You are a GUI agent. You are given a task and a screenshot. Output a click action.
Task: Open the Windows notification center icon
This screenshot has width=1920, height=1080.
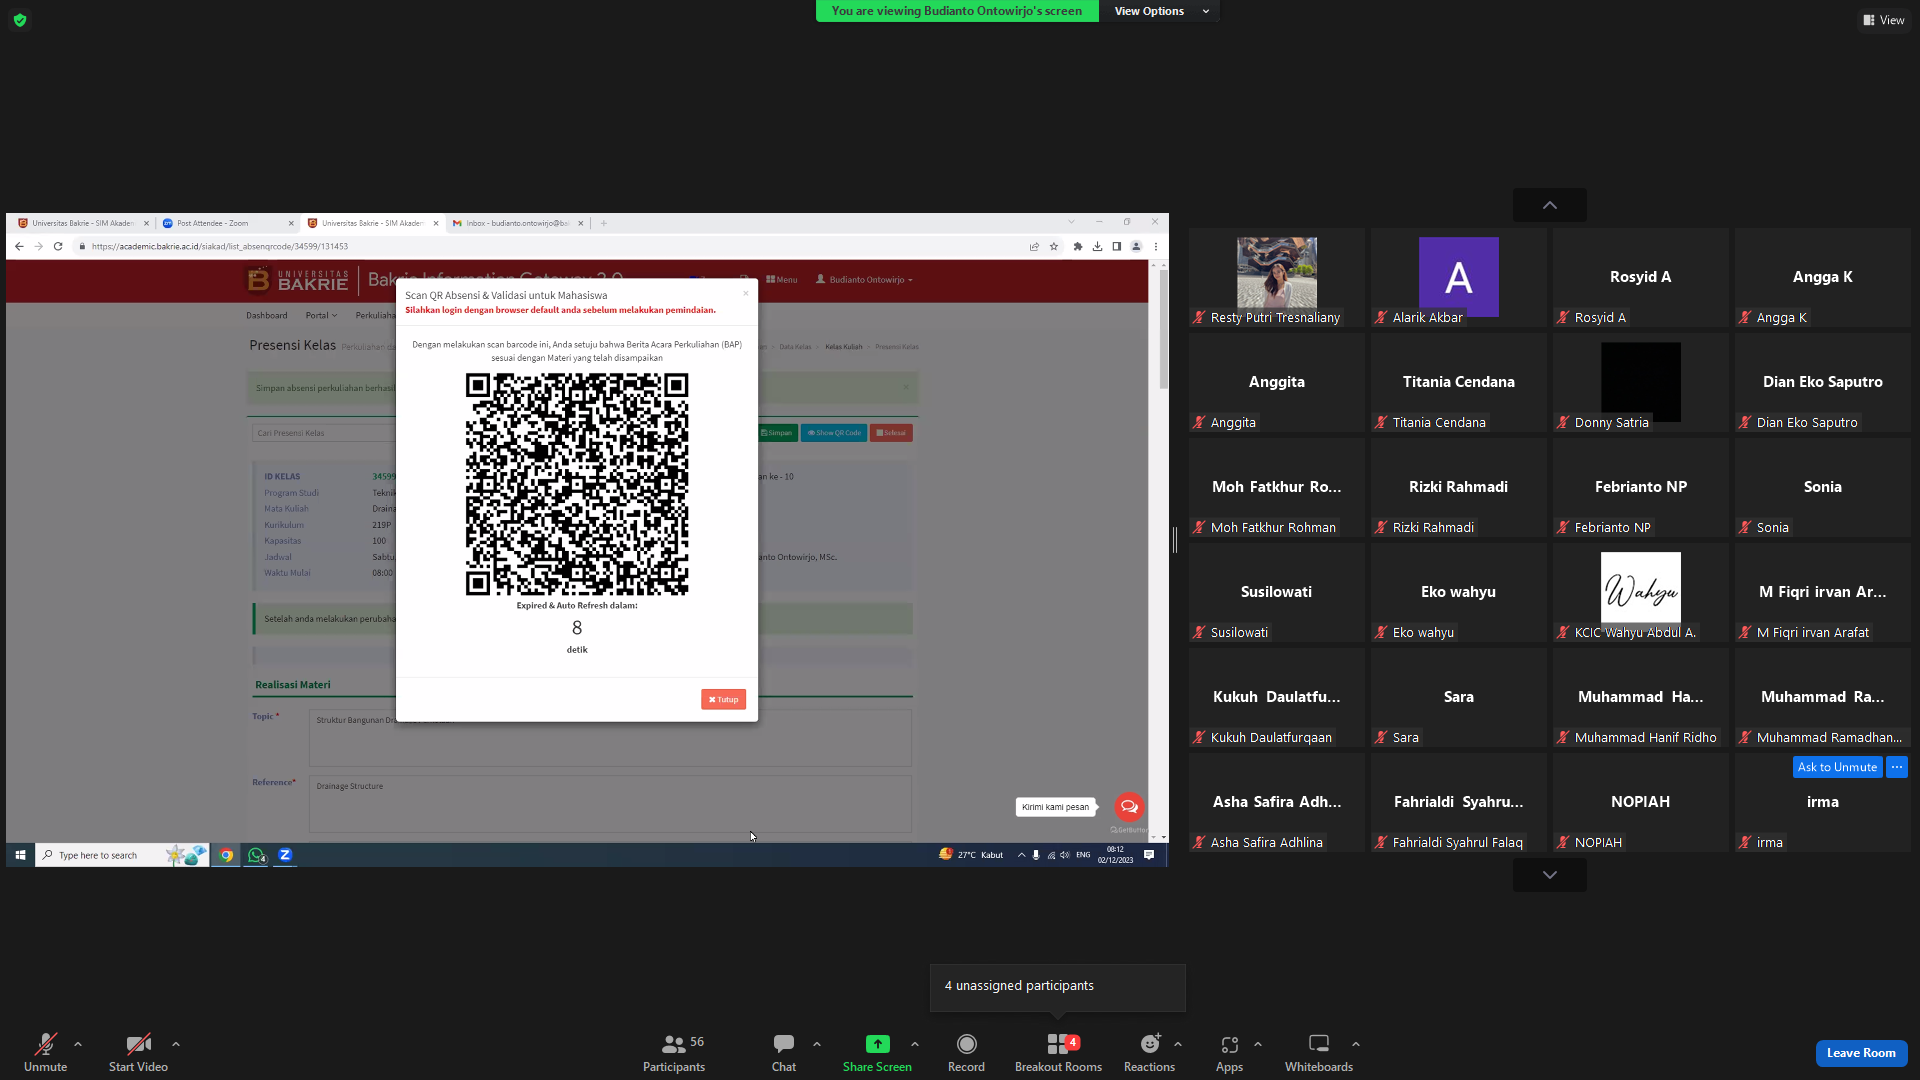pyautogui.click(x=1149, y=855)
